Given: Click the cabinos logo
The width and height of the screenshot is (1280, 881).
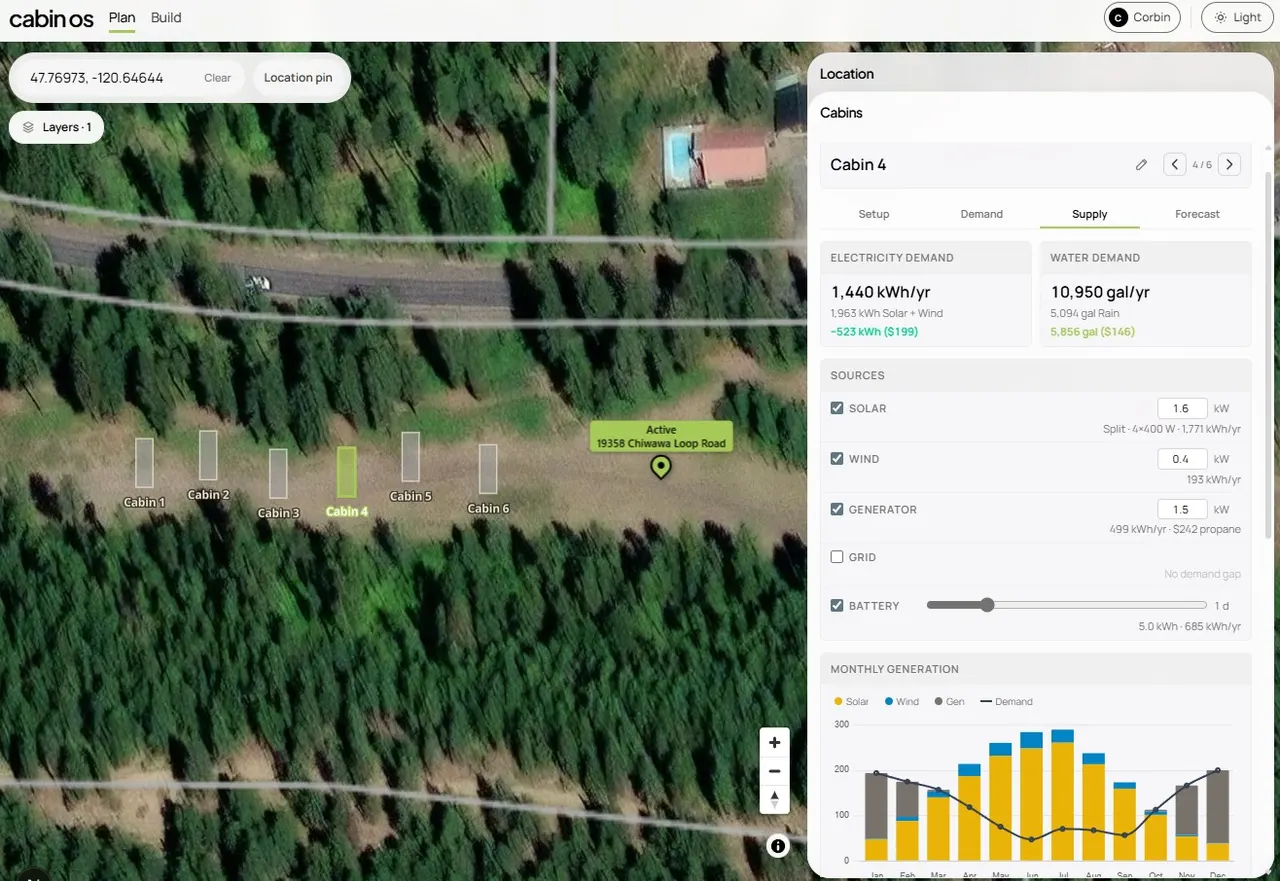Looking at the screenshot, I should [51, 18].
